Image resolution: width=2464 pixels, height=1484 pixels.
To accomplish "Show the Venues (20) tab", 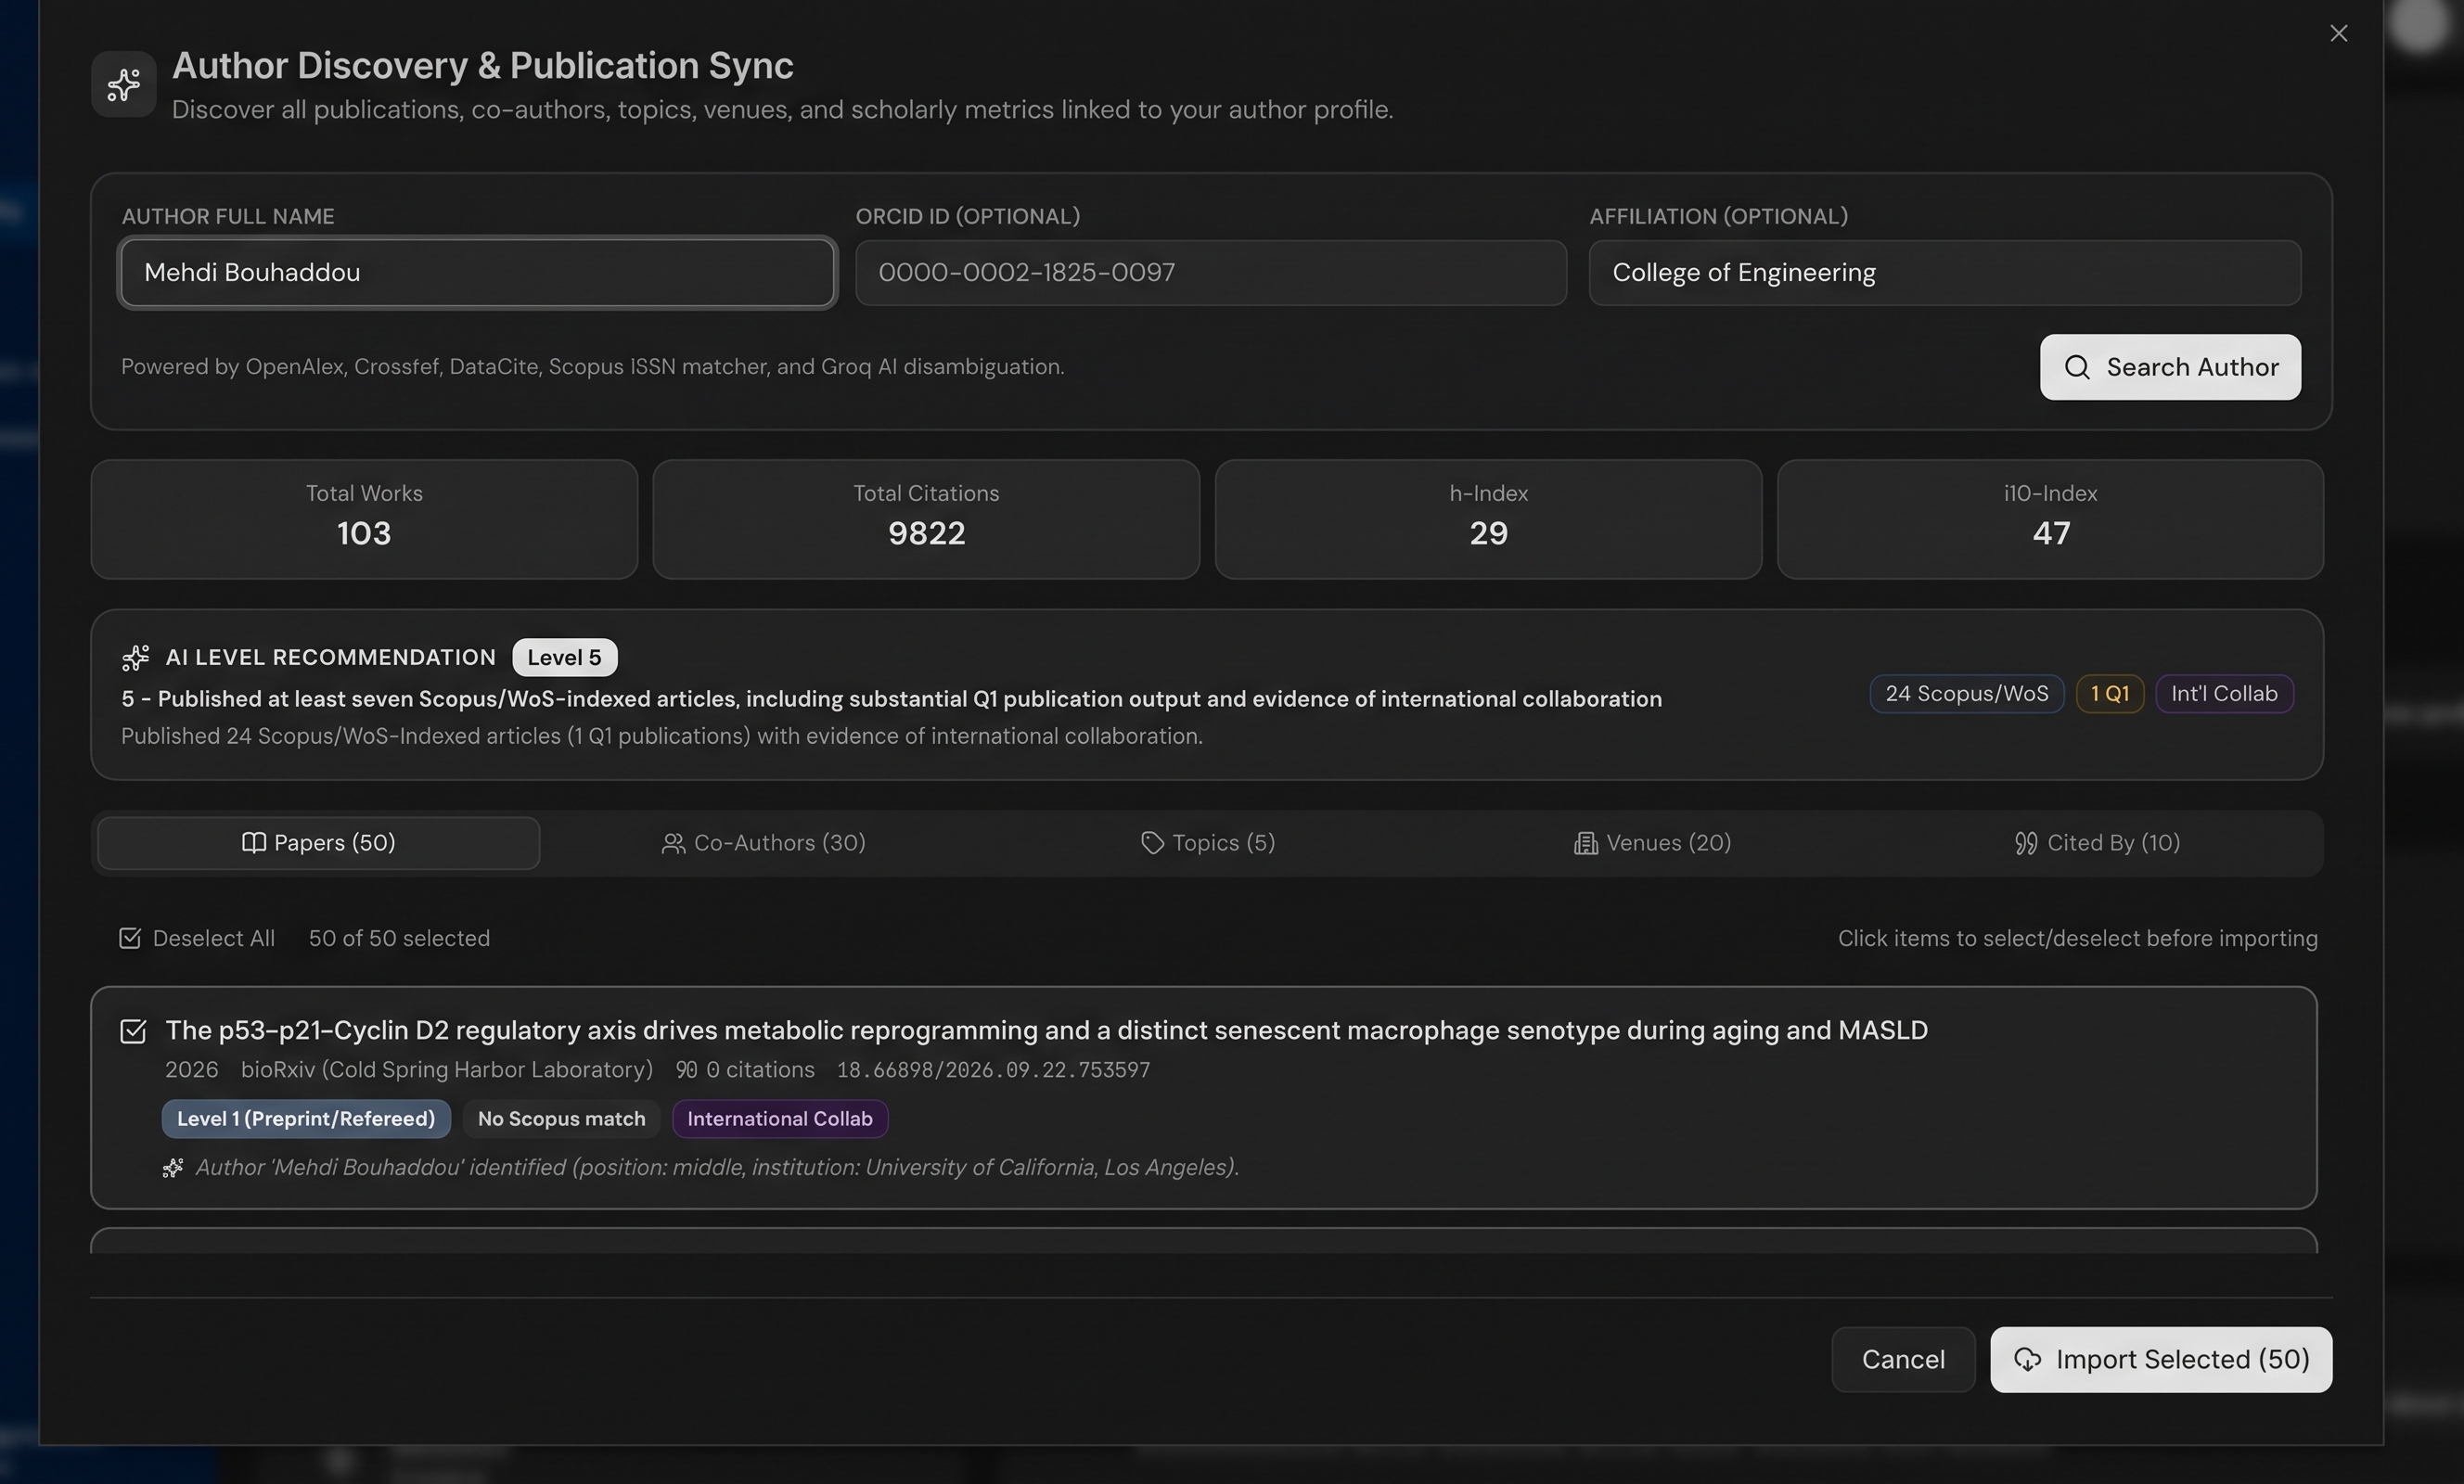I will (x=1652, y=843).
